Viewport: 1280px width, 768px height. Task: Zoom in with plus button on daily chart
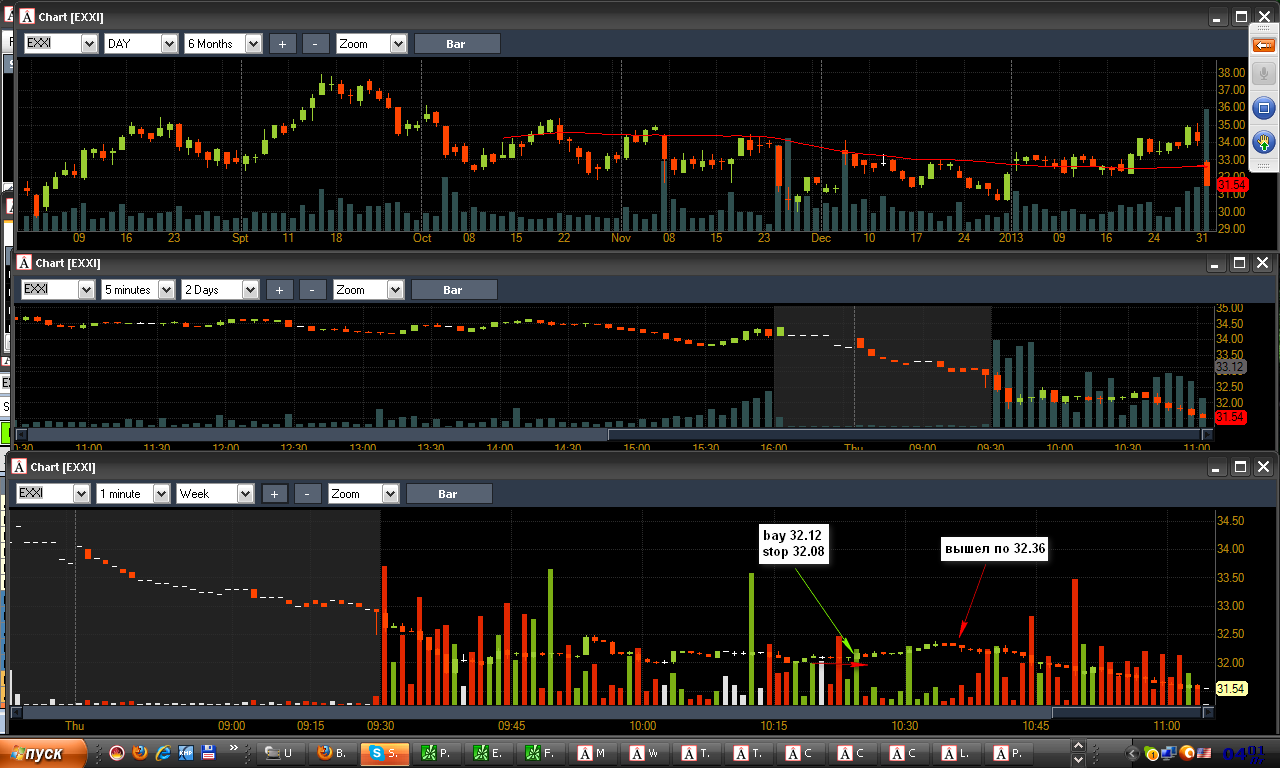click(x=282, y=44)
